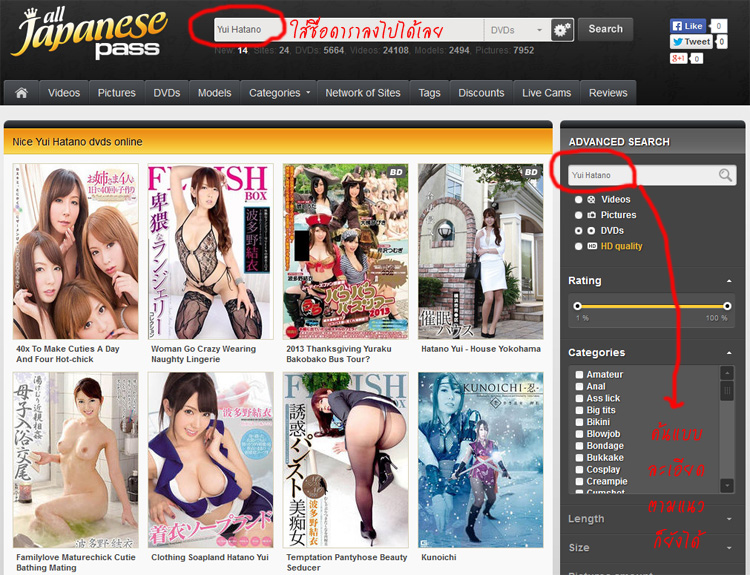The width and height of the screenshot is (750, 575).
Task: Click the top search box with Yui Hatano
Action: [x=349, y=30]
